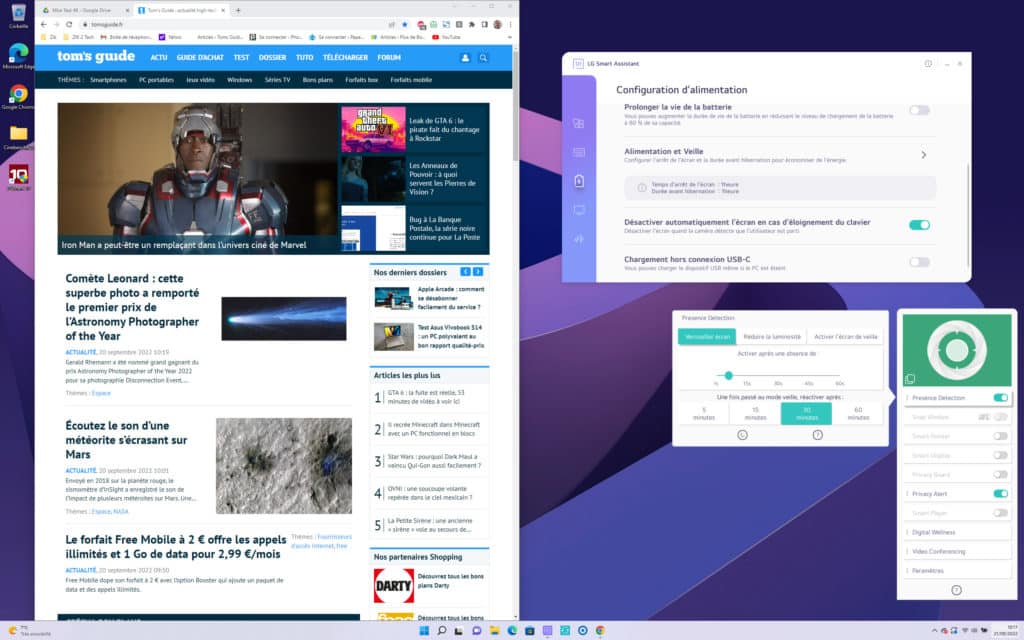Click the search magnifier on Tom's Guide header
The width and height of the screenshot is (1024, 640).
click(x=483, y=58)
